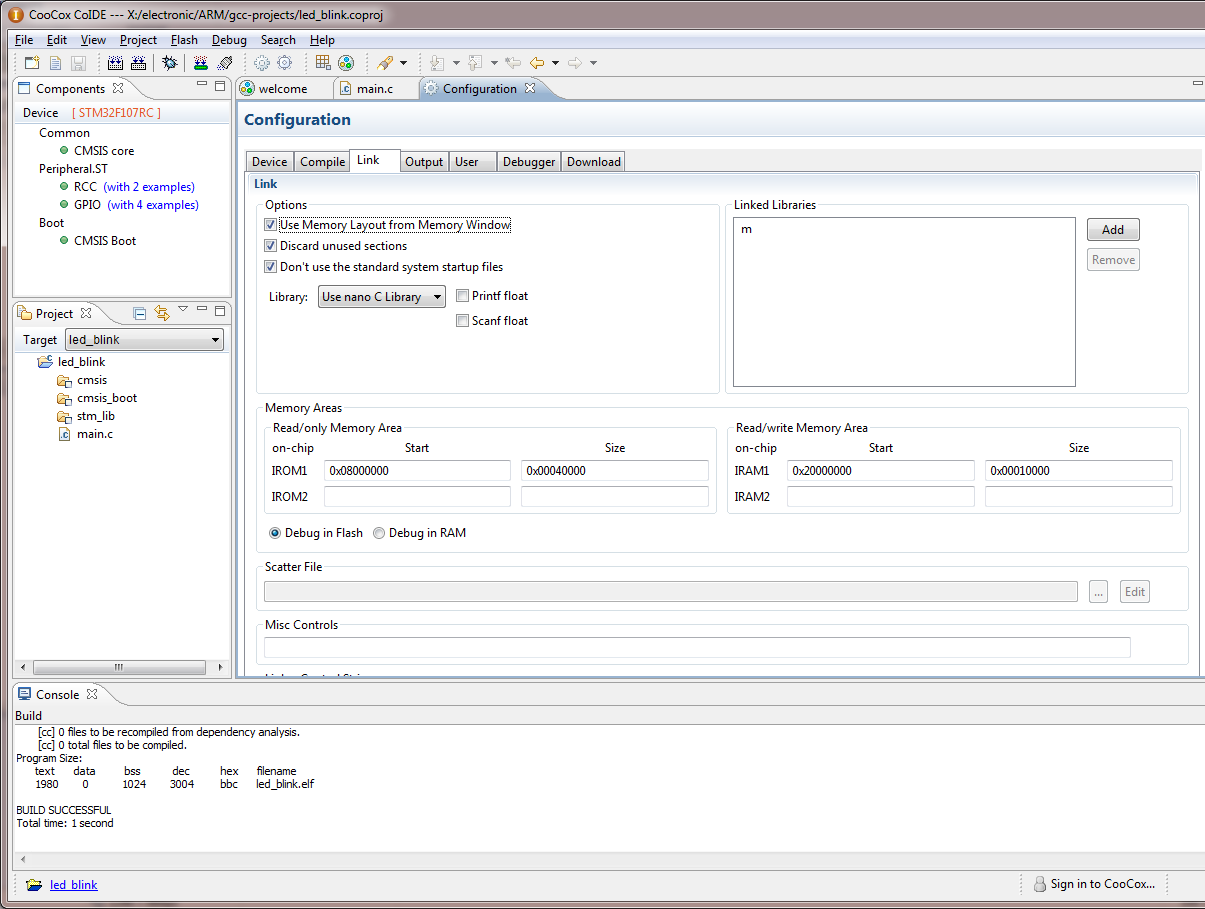This screenshot has height=909, width=1205.
Task: Click the Misc Controls input field
Action: click(x=697, y=647)
